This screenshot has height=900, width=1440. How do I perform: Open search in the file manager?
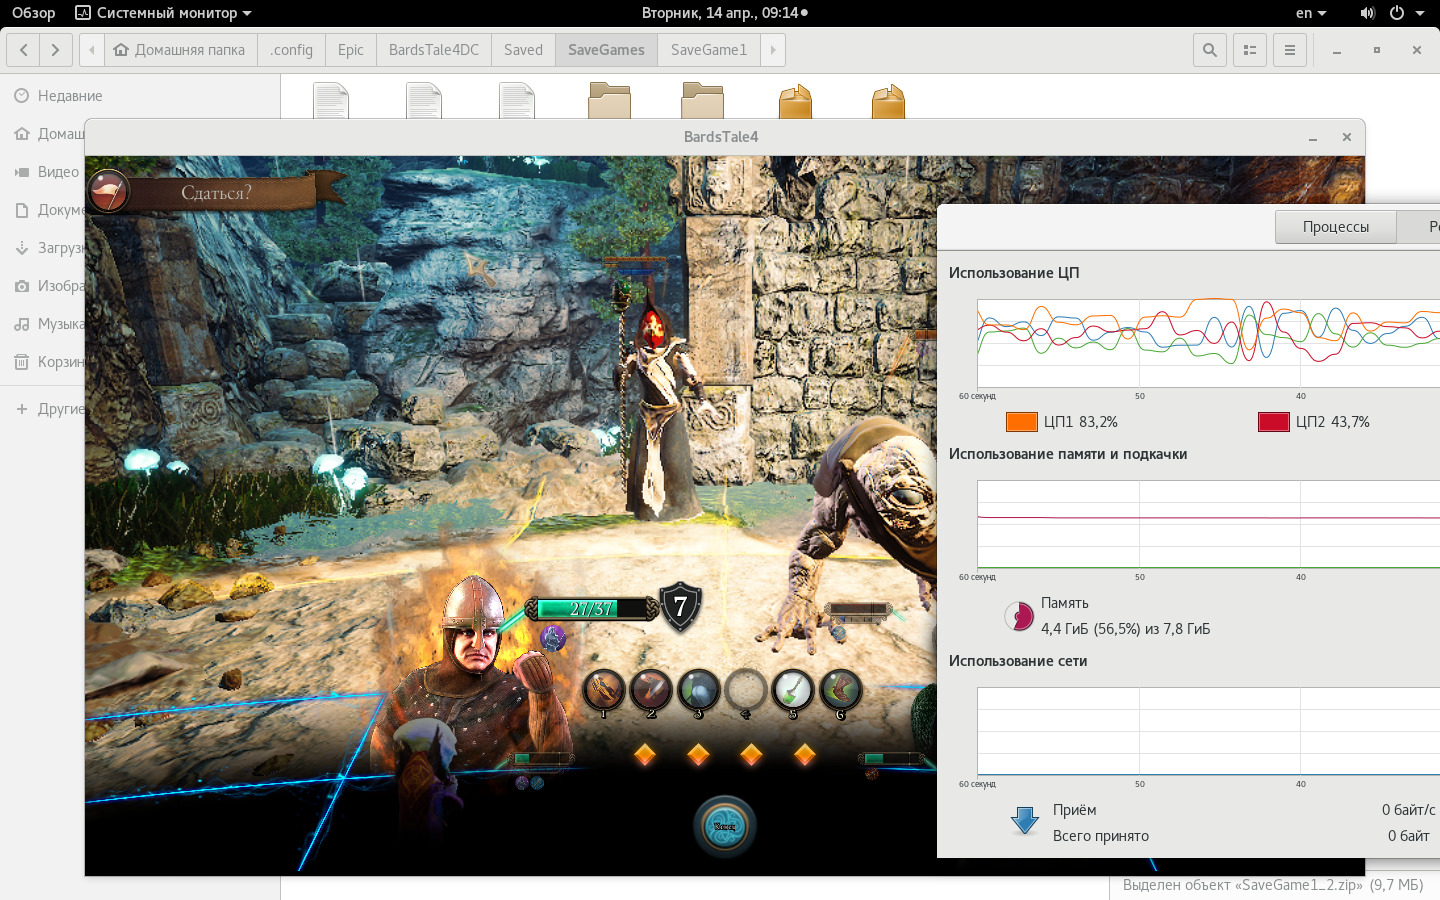(x=1210, y=50)
